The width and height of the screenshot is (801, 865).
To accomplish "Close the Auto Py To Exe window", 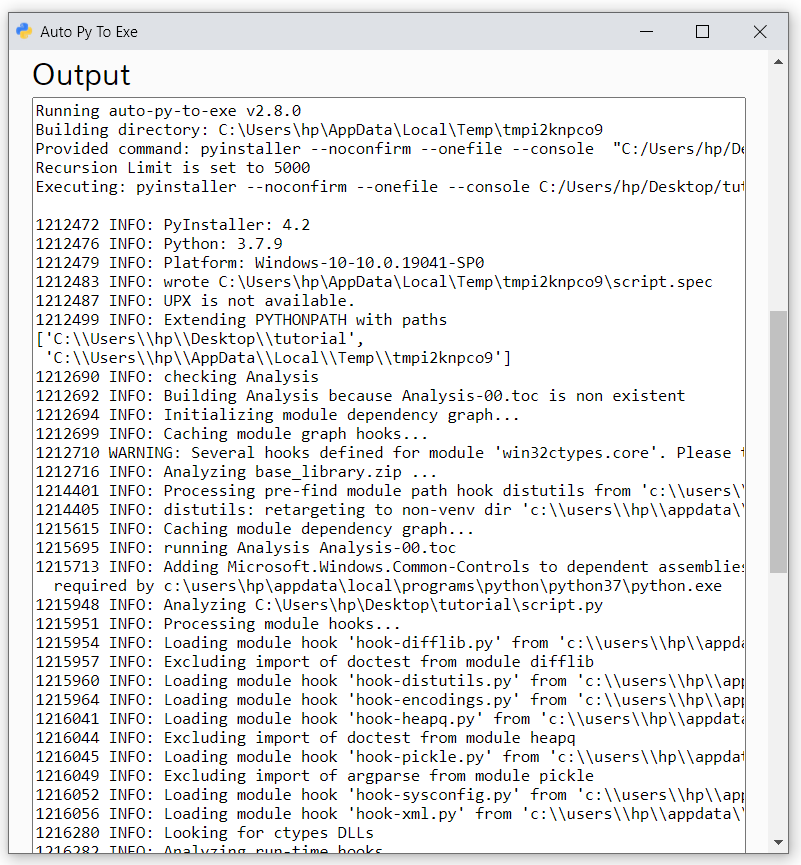I will coord(760,32).
